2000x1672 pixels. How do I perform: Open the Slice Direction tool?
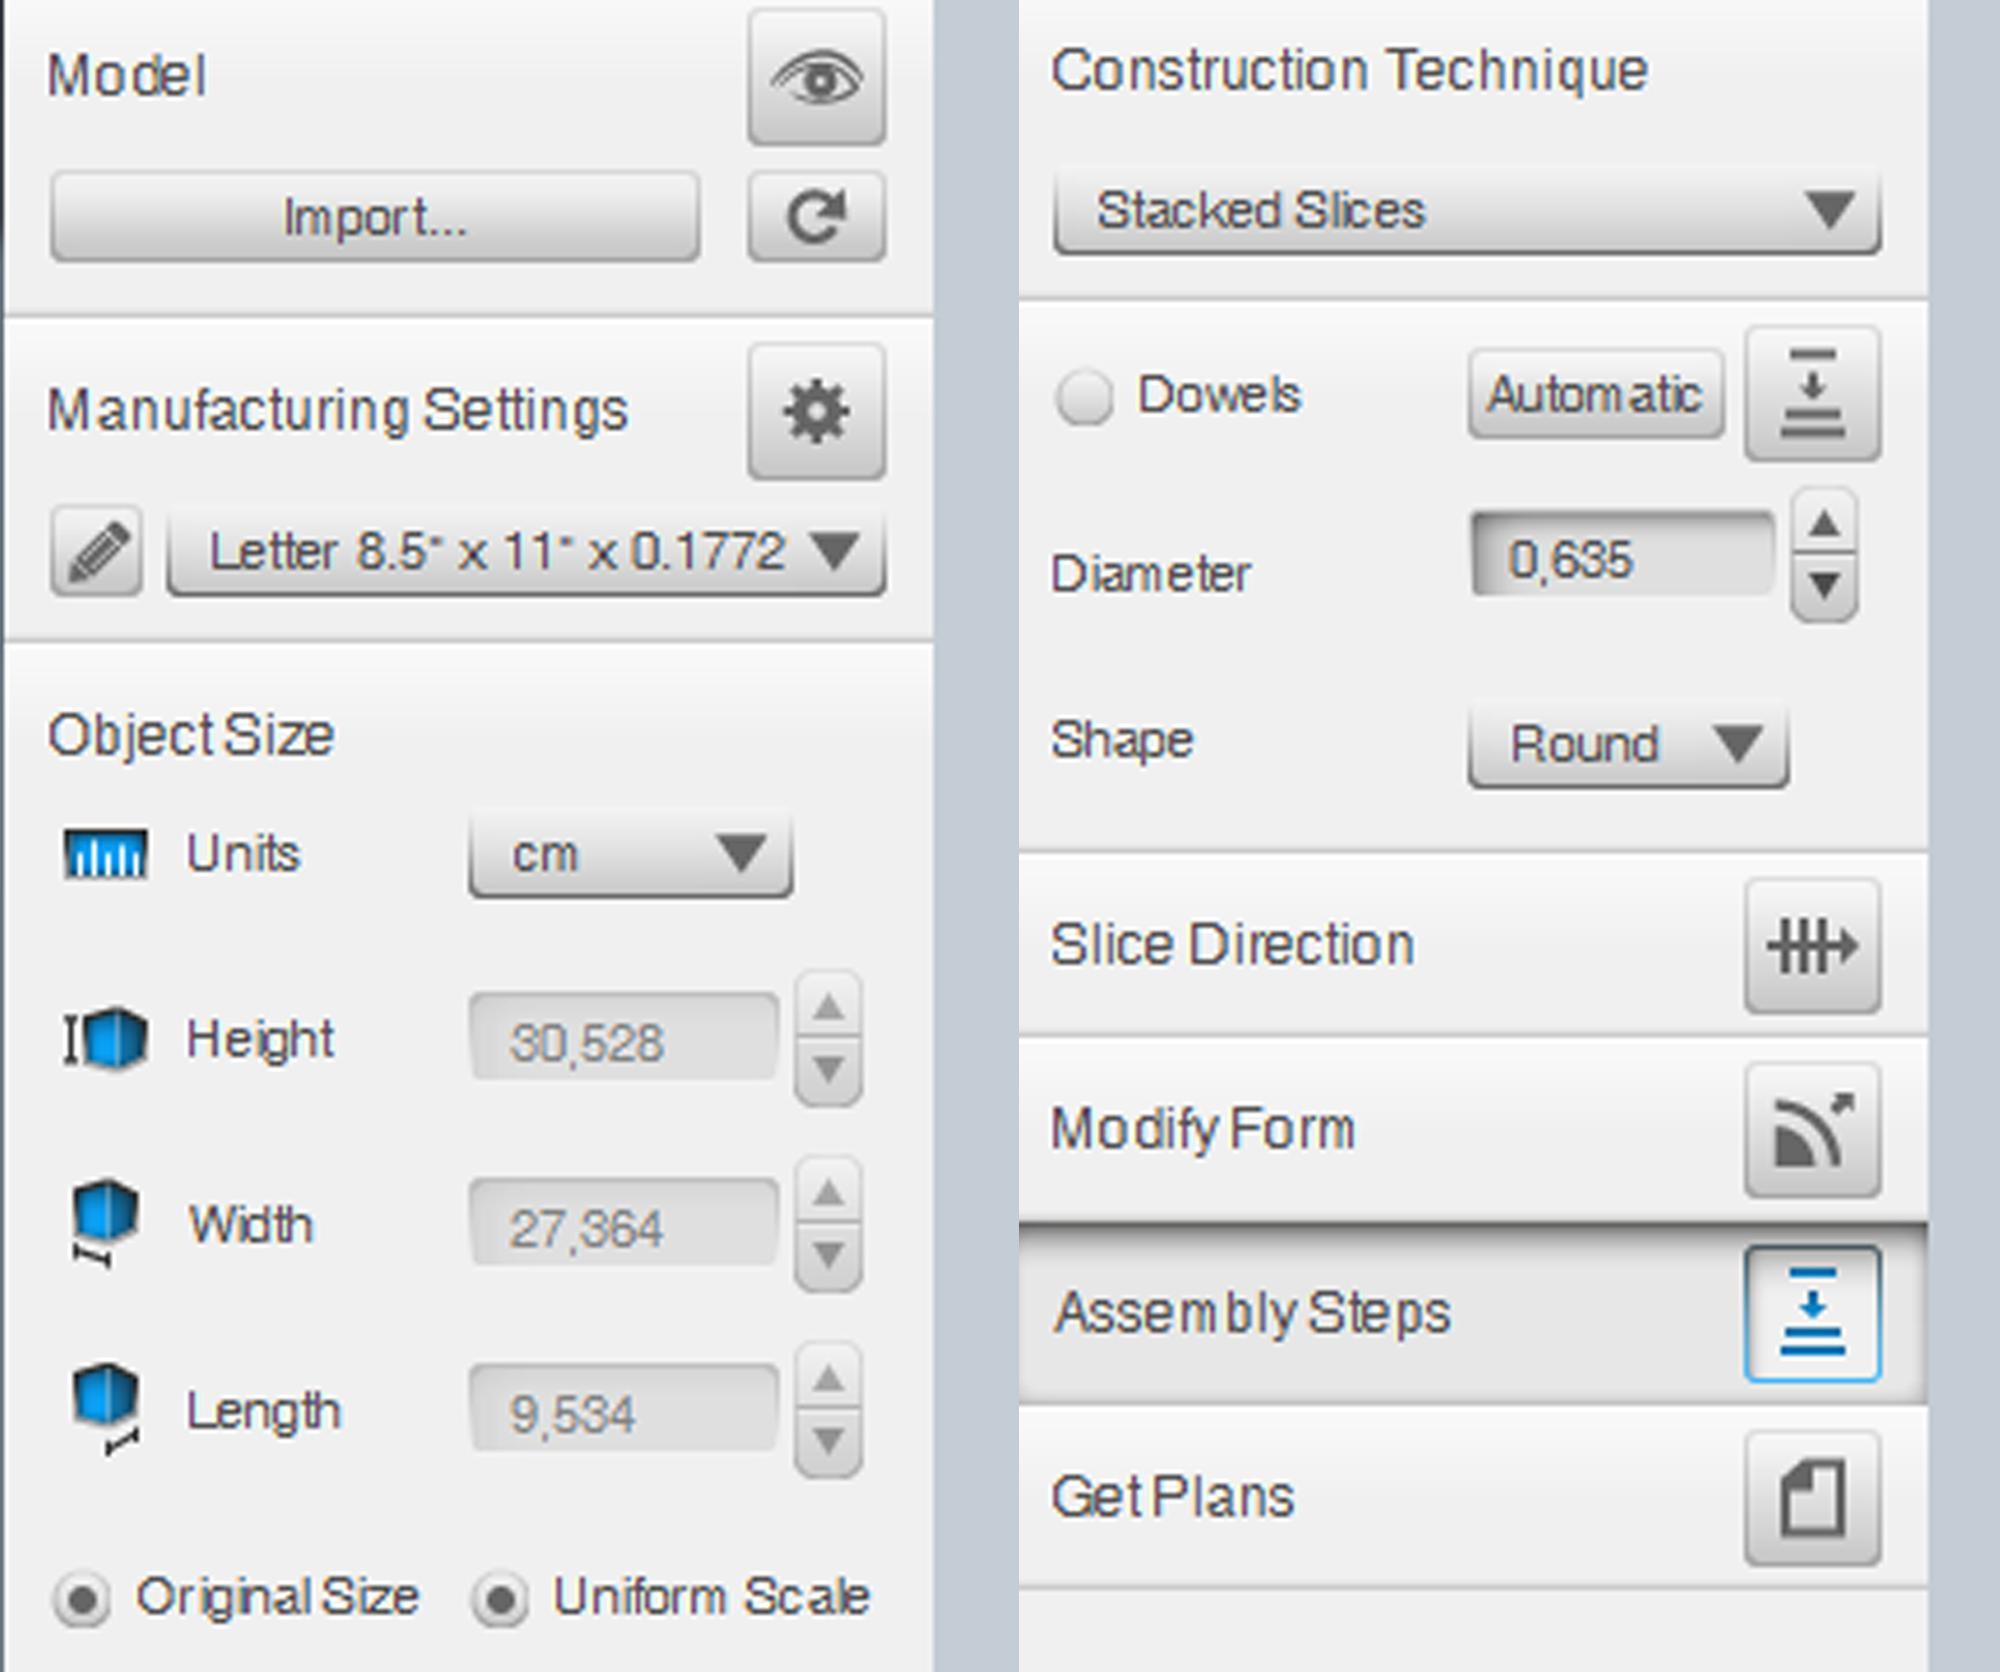1812,946
